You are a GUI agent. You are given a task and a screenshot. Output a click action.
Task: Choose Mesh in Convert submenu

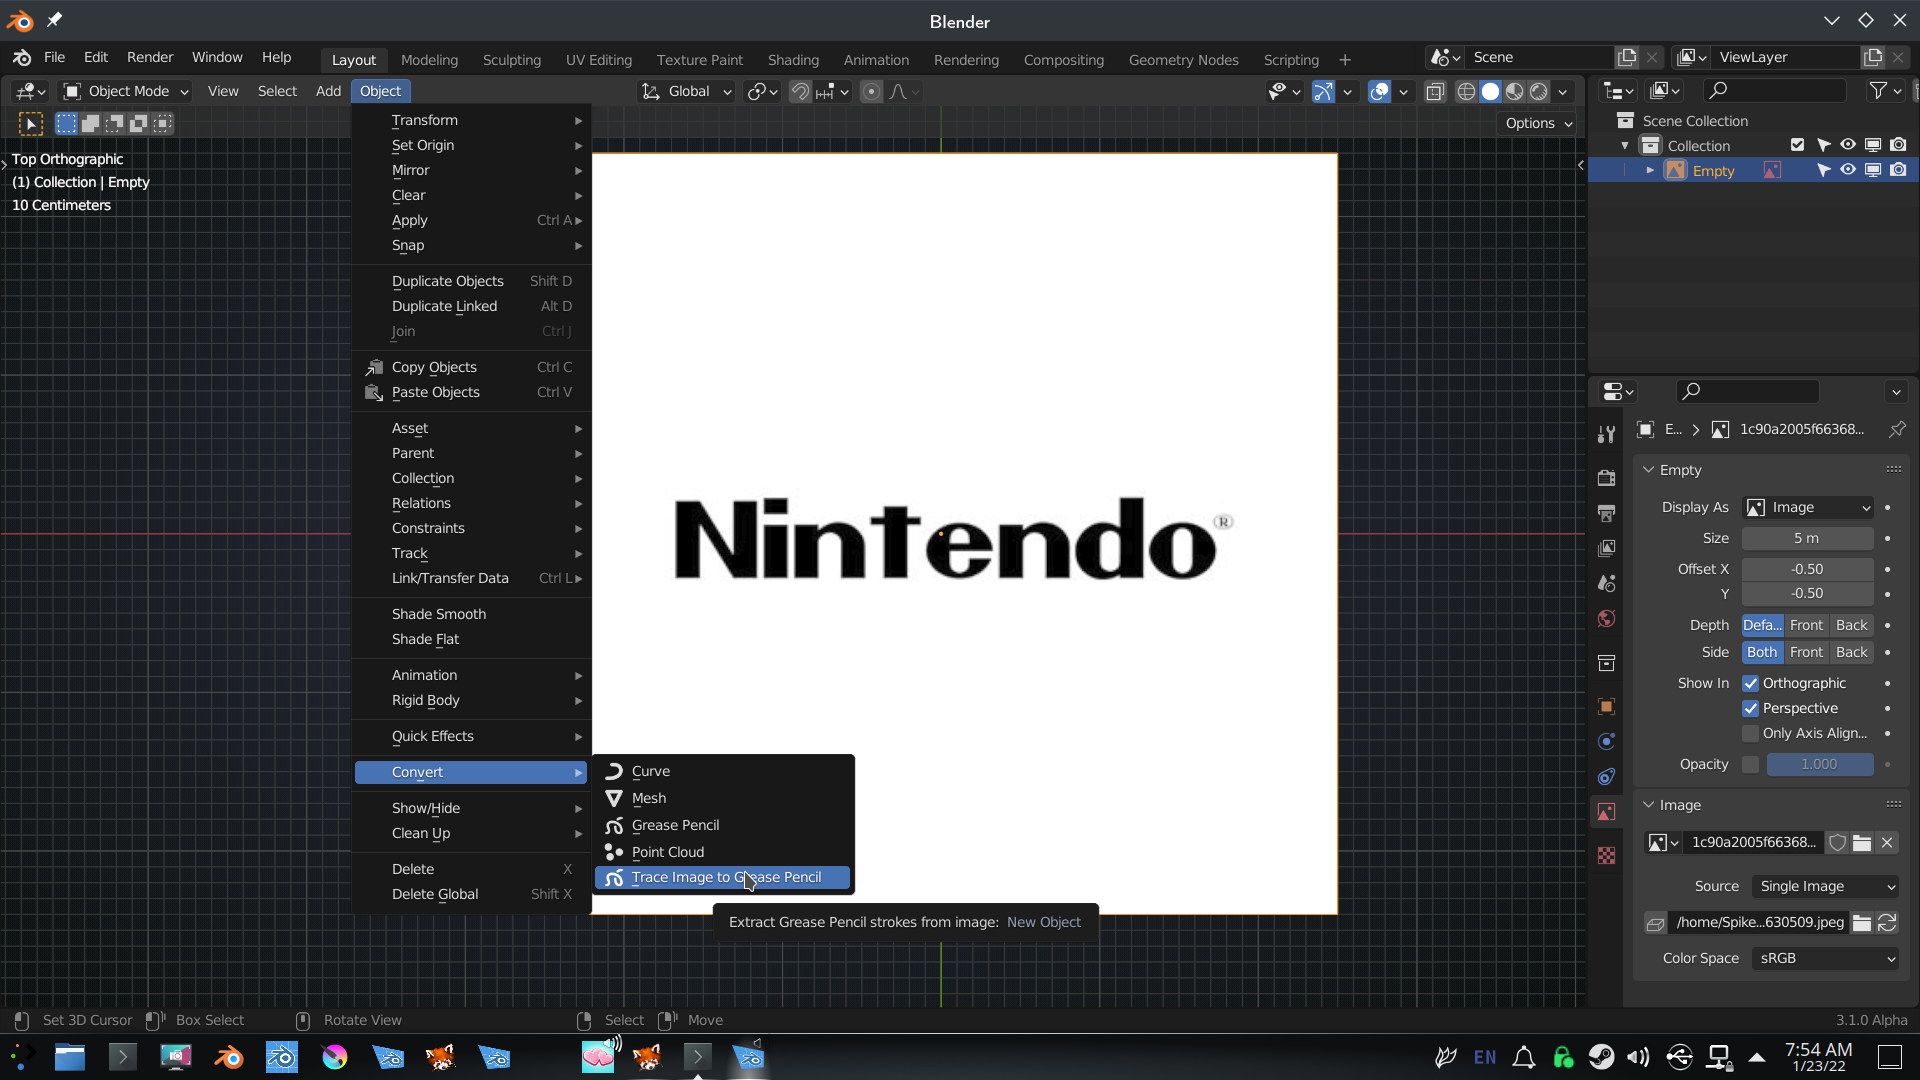click(x=648, y=798)
